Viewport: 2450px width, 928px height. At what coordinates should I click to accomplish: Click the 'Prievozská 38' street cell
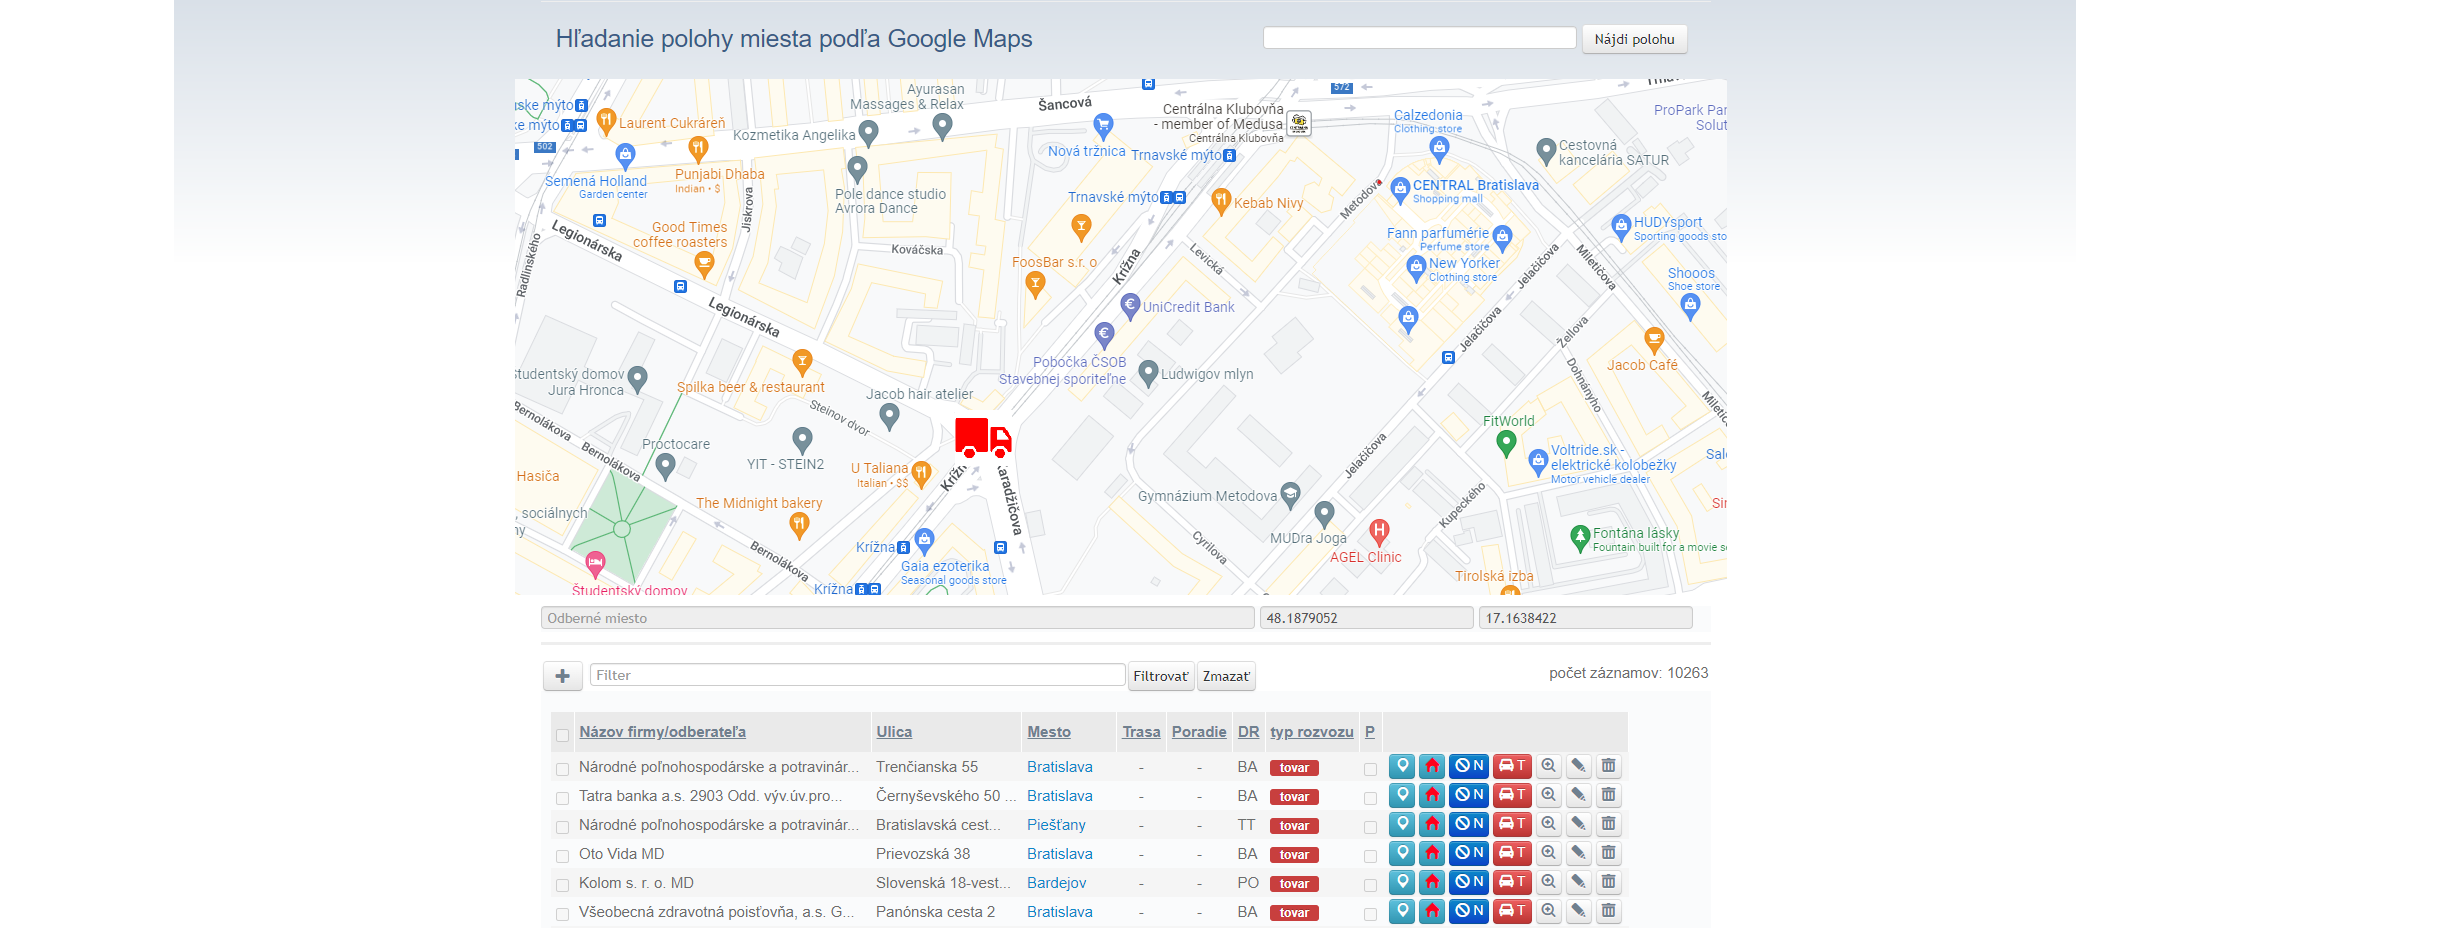pyautogui.click(x=923, y=854)
